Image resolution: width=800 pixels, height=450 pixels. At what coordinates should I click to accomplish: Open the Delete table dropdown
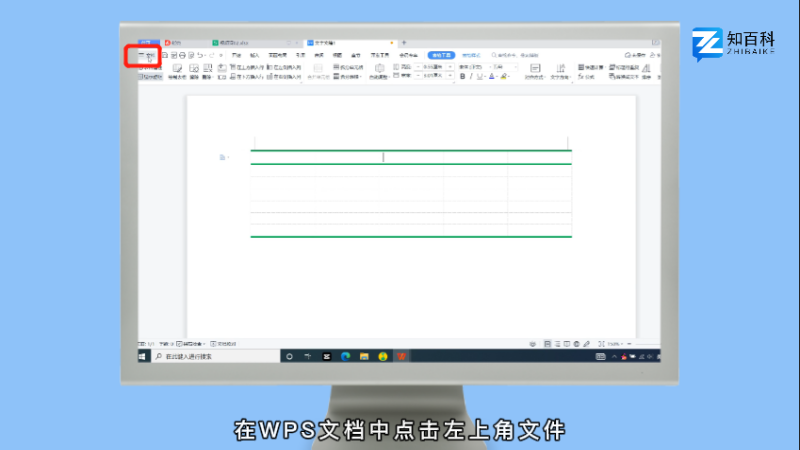208,71
